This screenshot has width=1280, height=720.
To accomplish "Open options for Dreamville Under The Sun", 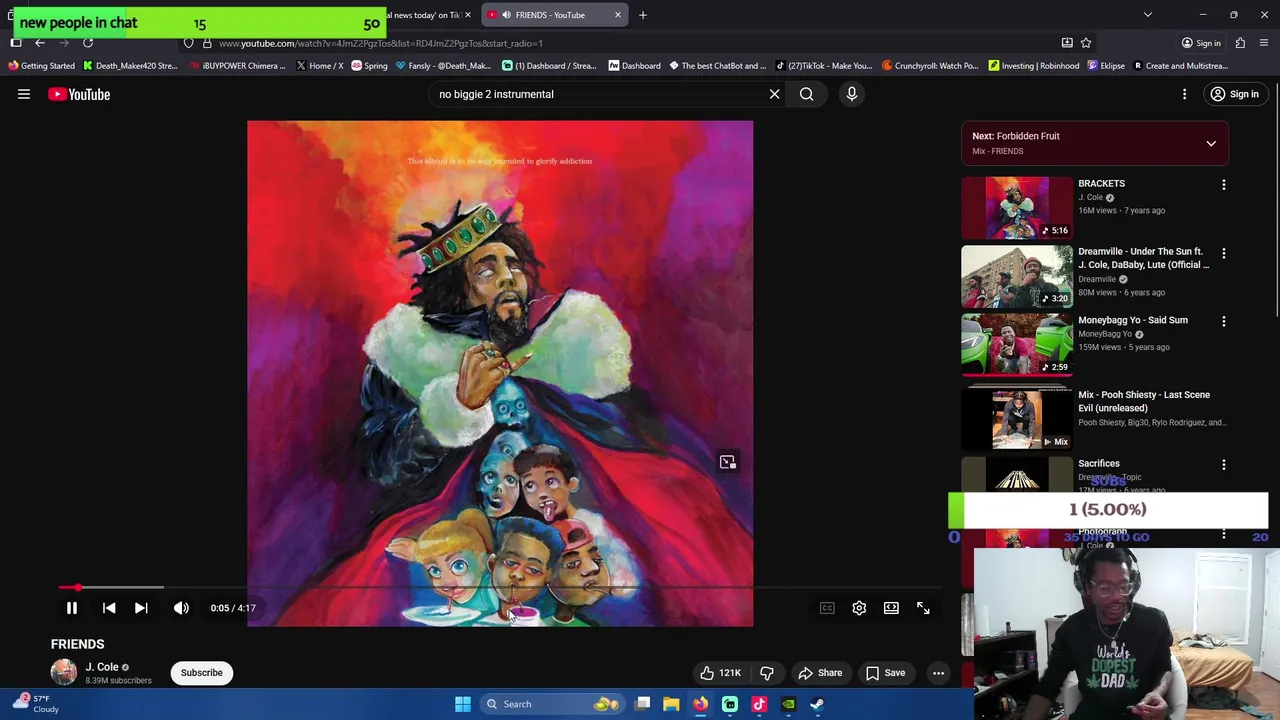I will point(1224,253).
